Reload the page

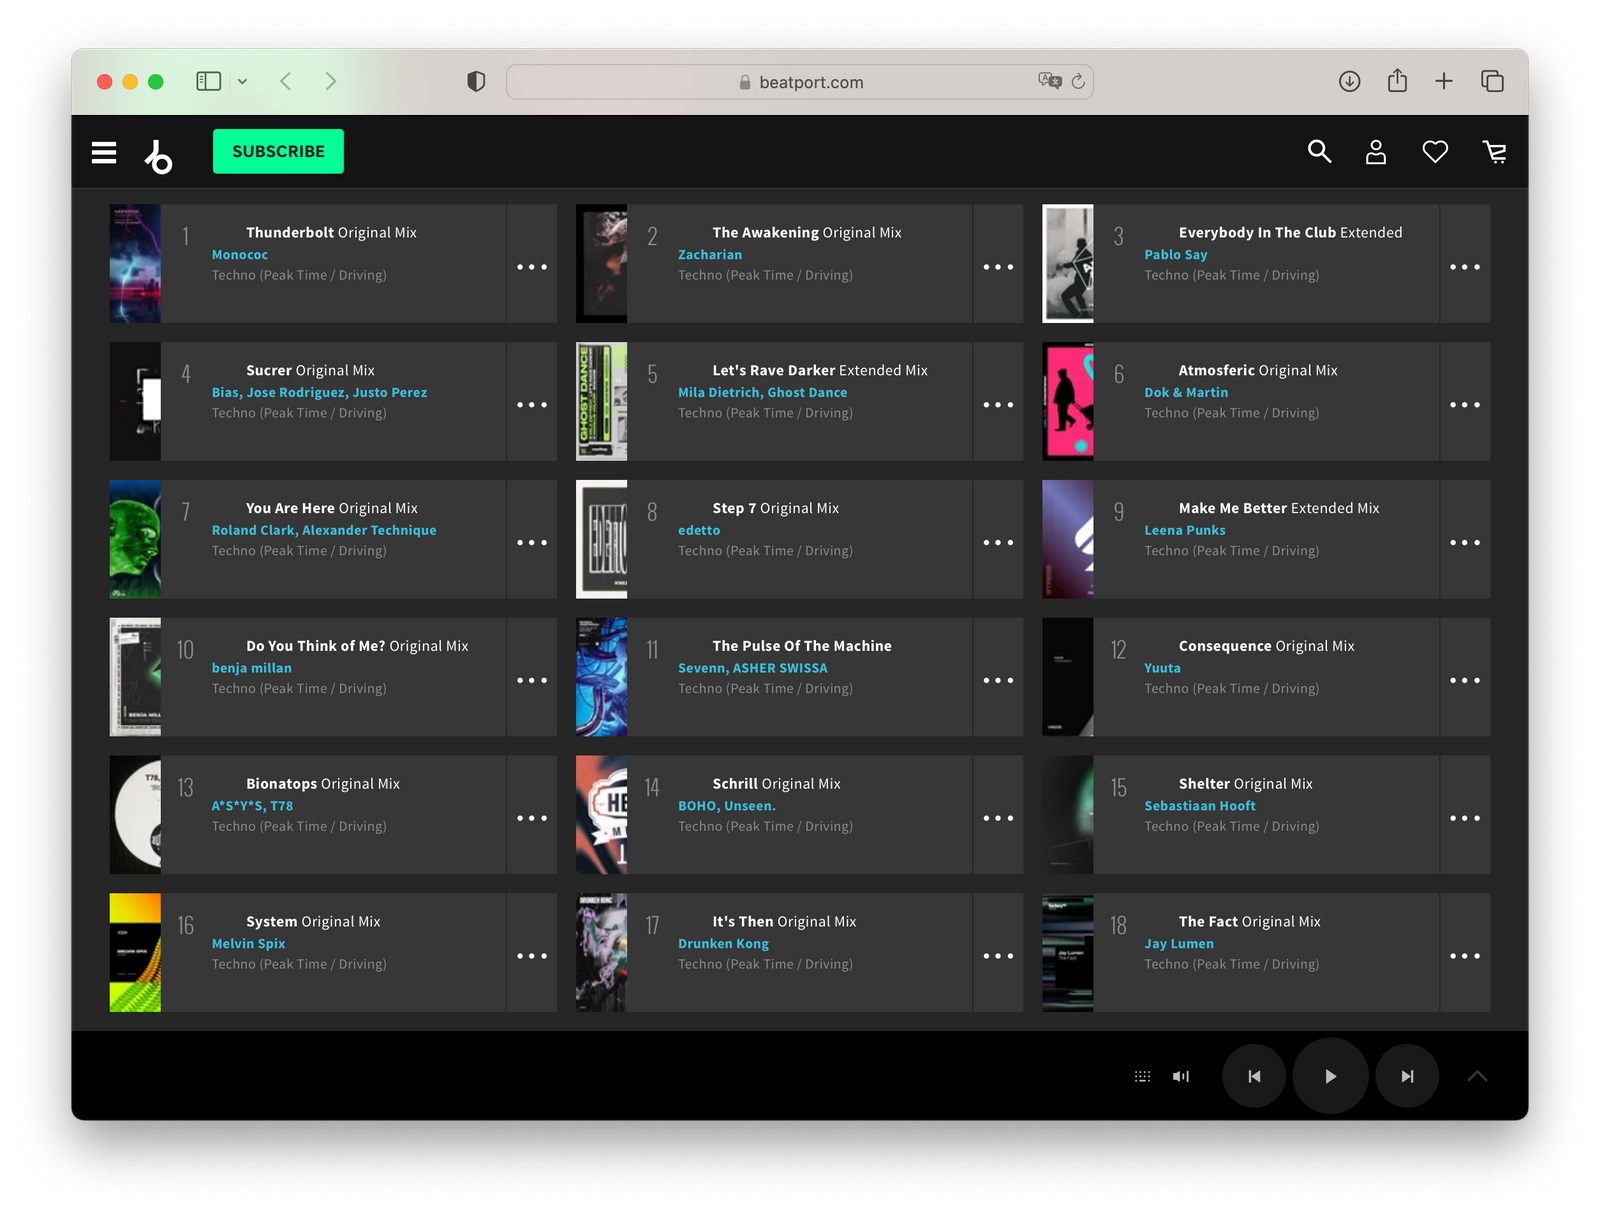pyautogui.click(x=1078, y=82)
